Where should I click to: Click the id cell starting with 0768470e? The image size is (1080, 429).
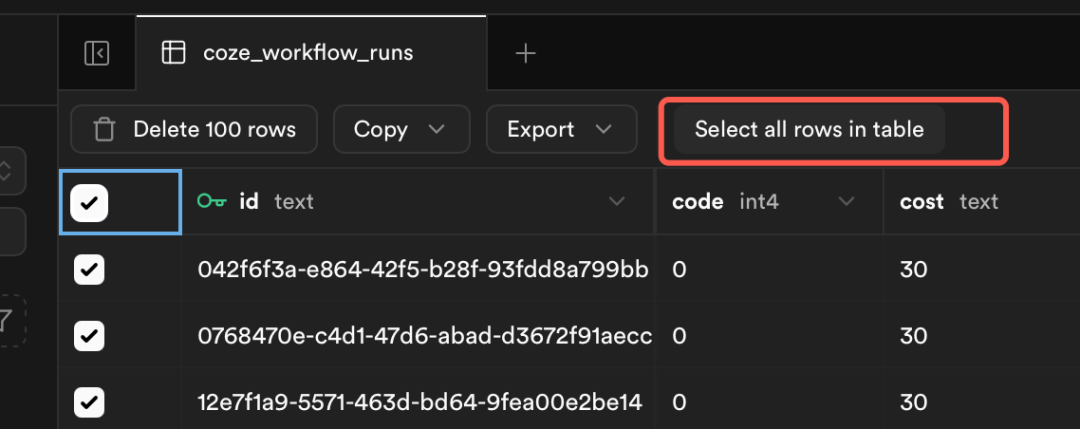click(x=424, y=337)
